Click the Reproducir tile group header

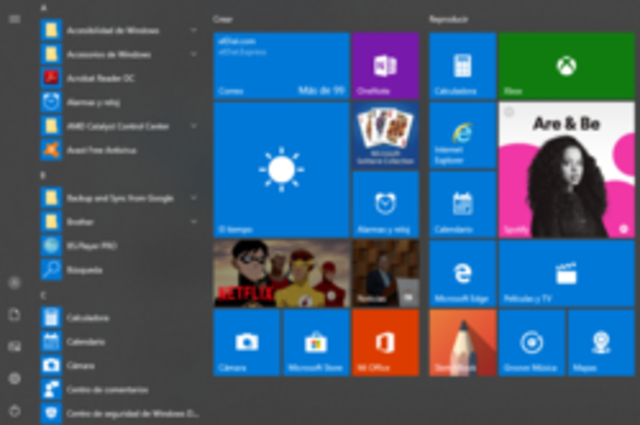click(x=449, y=19)
